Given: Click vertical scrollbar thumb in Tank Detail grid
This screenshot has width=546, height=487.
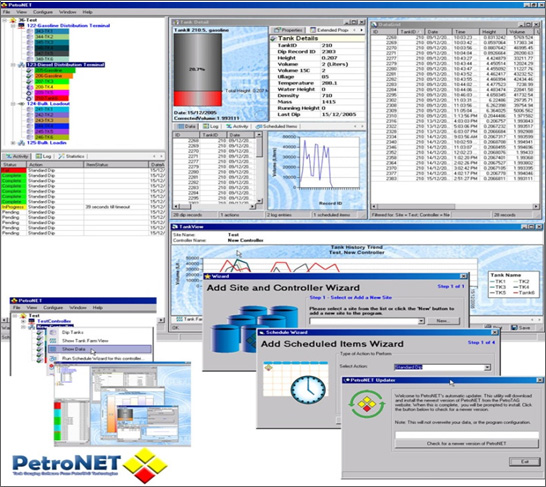Looking at the screenshot, I should pos(259,147).
